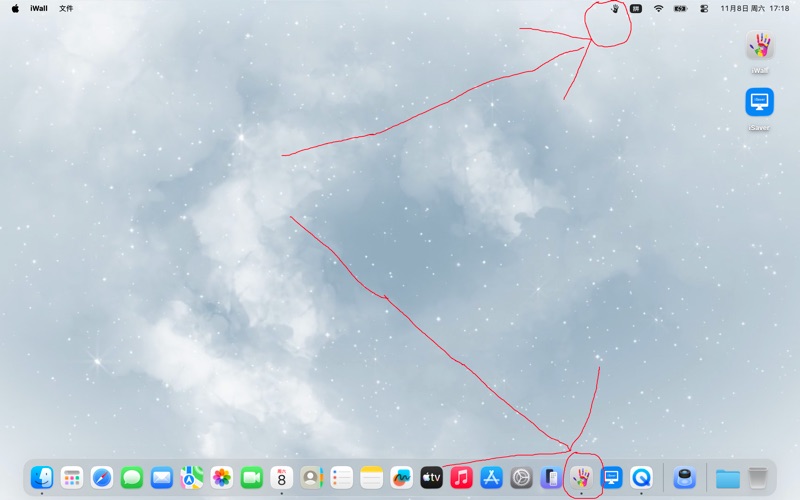Open the iWall app from the Dock
Image resolution: width=800 pixels, height=500 pixels.
pos(582,478)
